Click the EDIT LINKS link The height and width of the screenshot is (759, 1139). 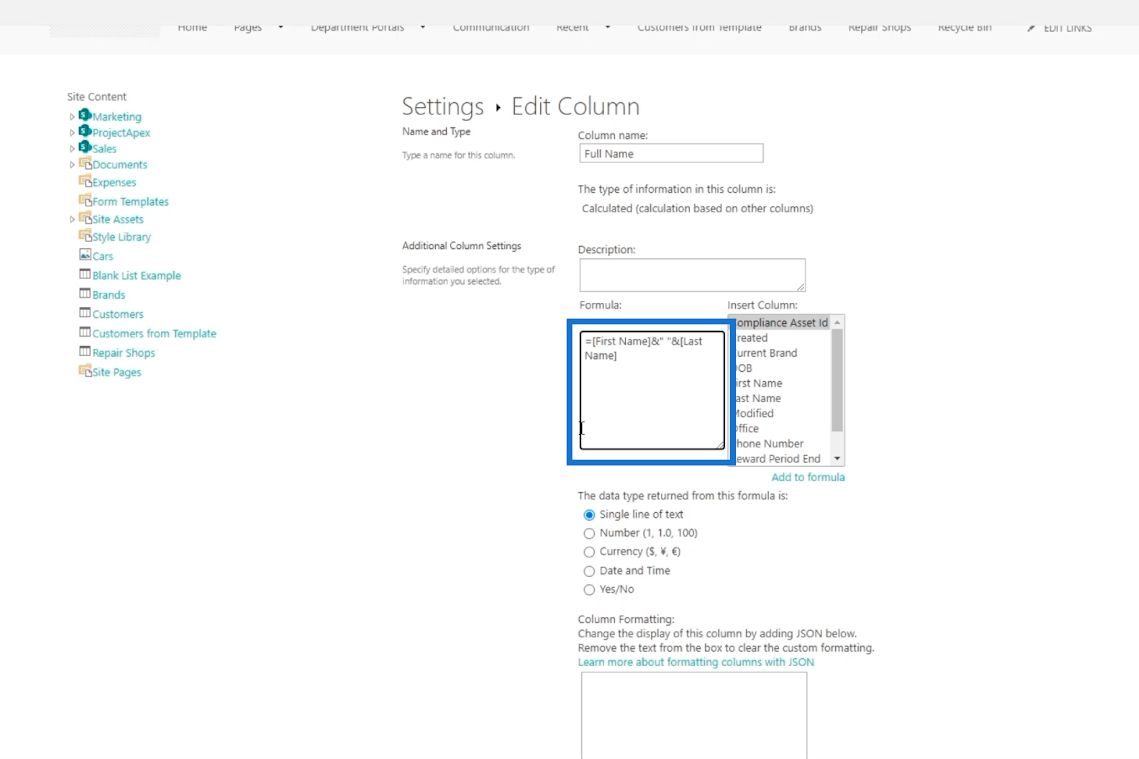point(1067,28)
